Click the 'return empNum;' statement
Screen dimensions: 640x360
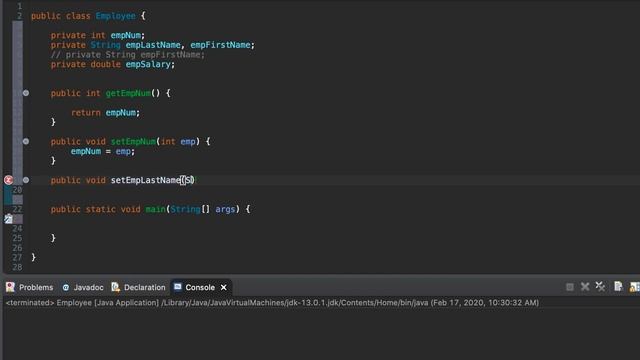(105, 113)
